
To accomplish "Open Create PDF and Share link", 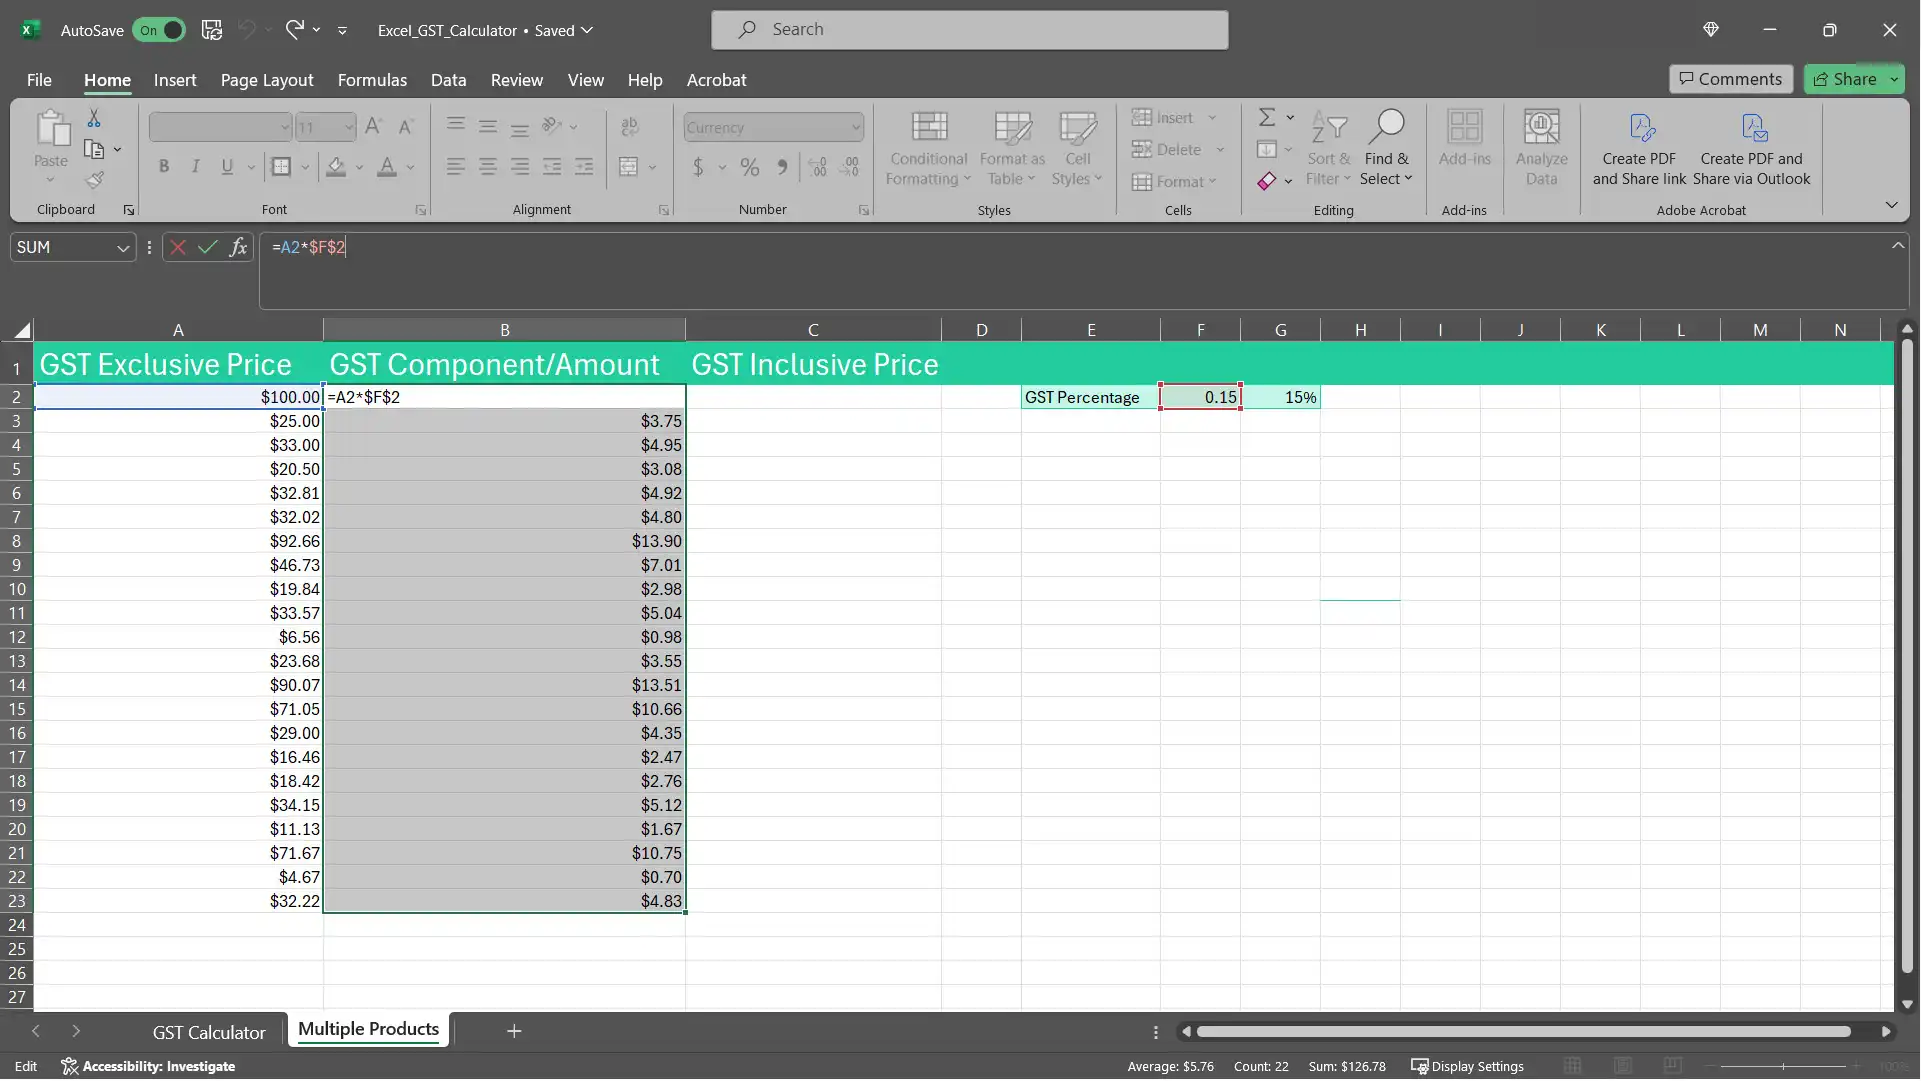I will click(x=1639, y=148).
